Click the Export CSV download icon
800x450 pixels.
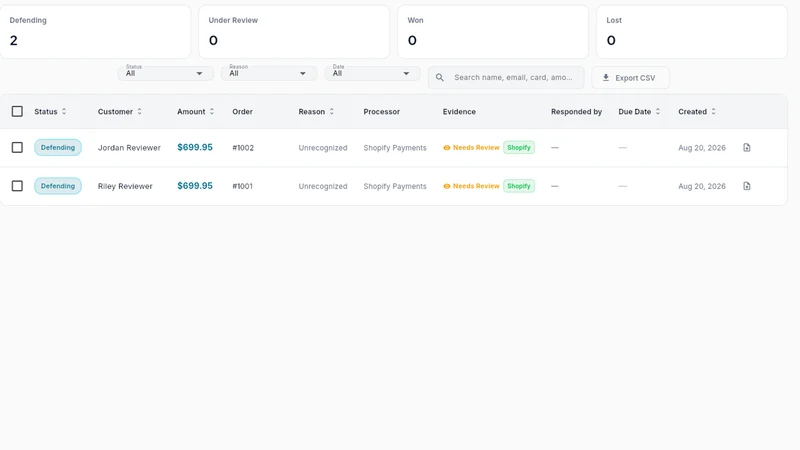click(606, 78)
